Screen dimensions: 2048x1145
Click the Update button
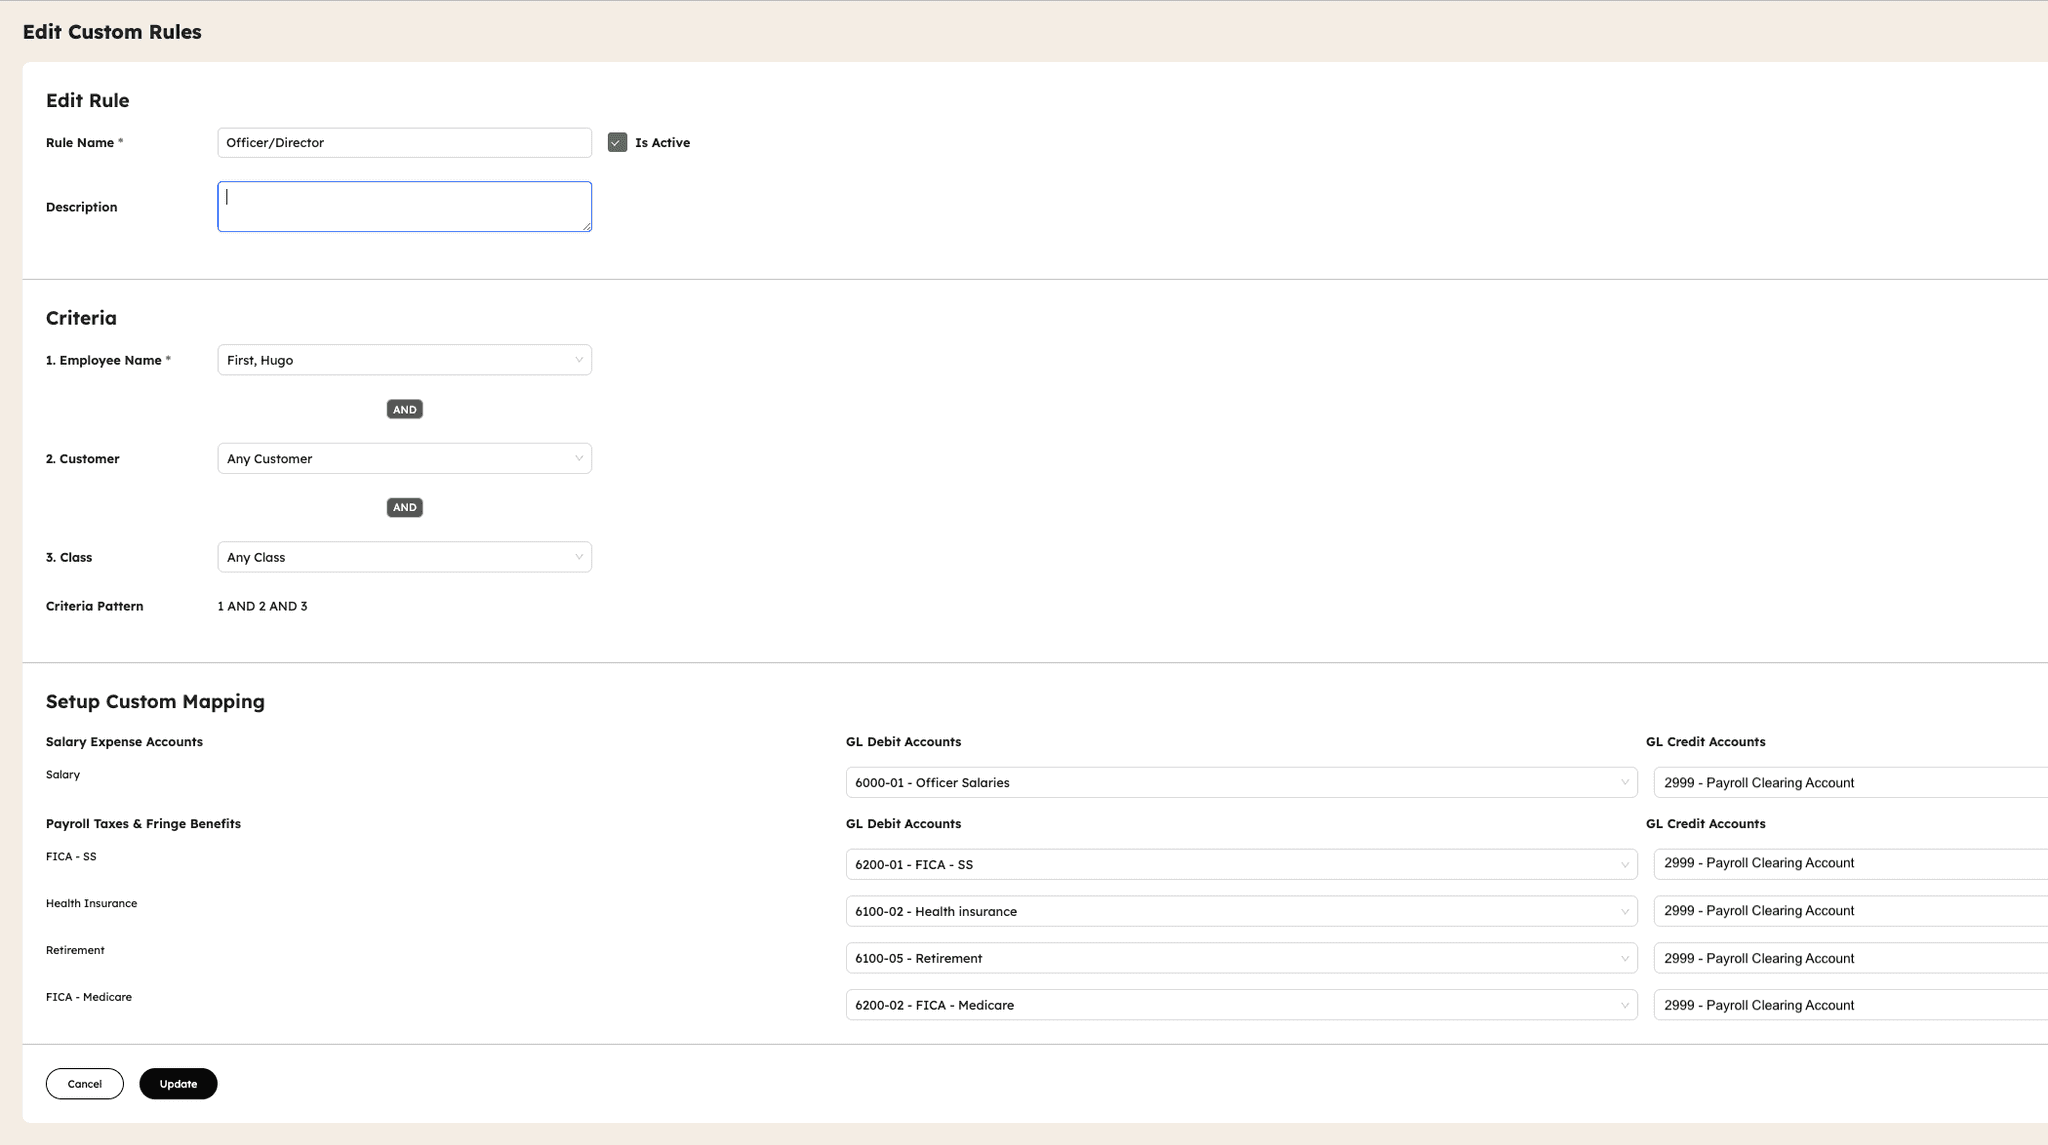[178, 1083]
